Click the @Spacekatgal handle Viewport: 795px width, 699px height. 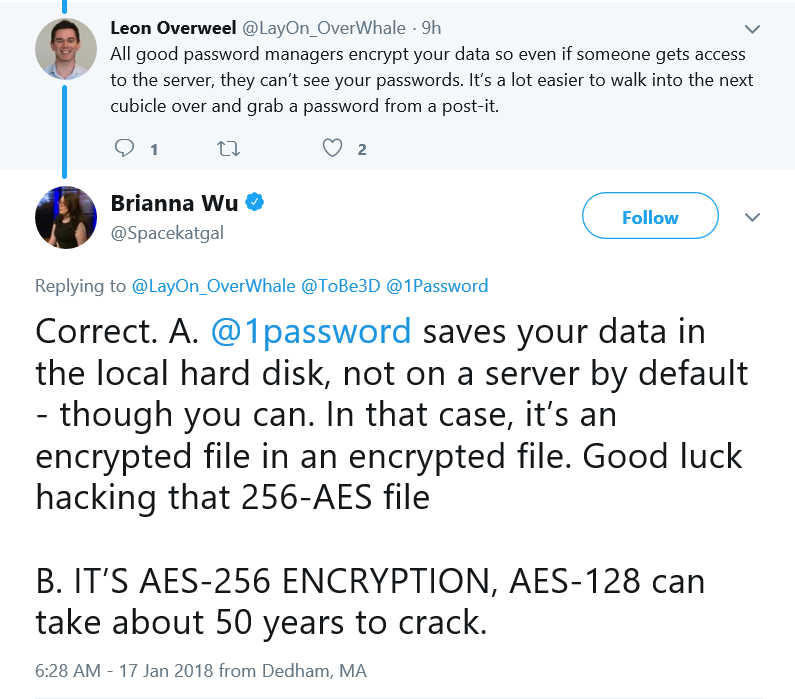(167, 233)
